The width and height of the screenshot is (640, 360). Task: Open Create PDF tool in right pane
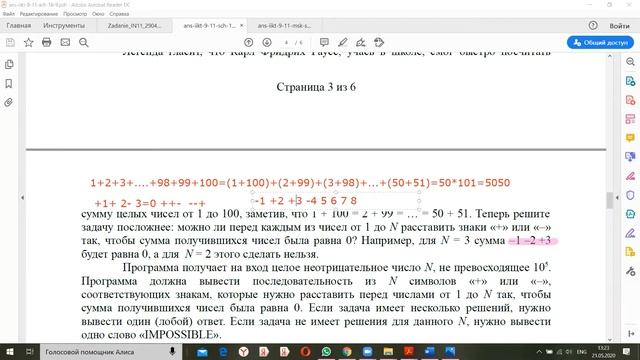click(630, 100)
